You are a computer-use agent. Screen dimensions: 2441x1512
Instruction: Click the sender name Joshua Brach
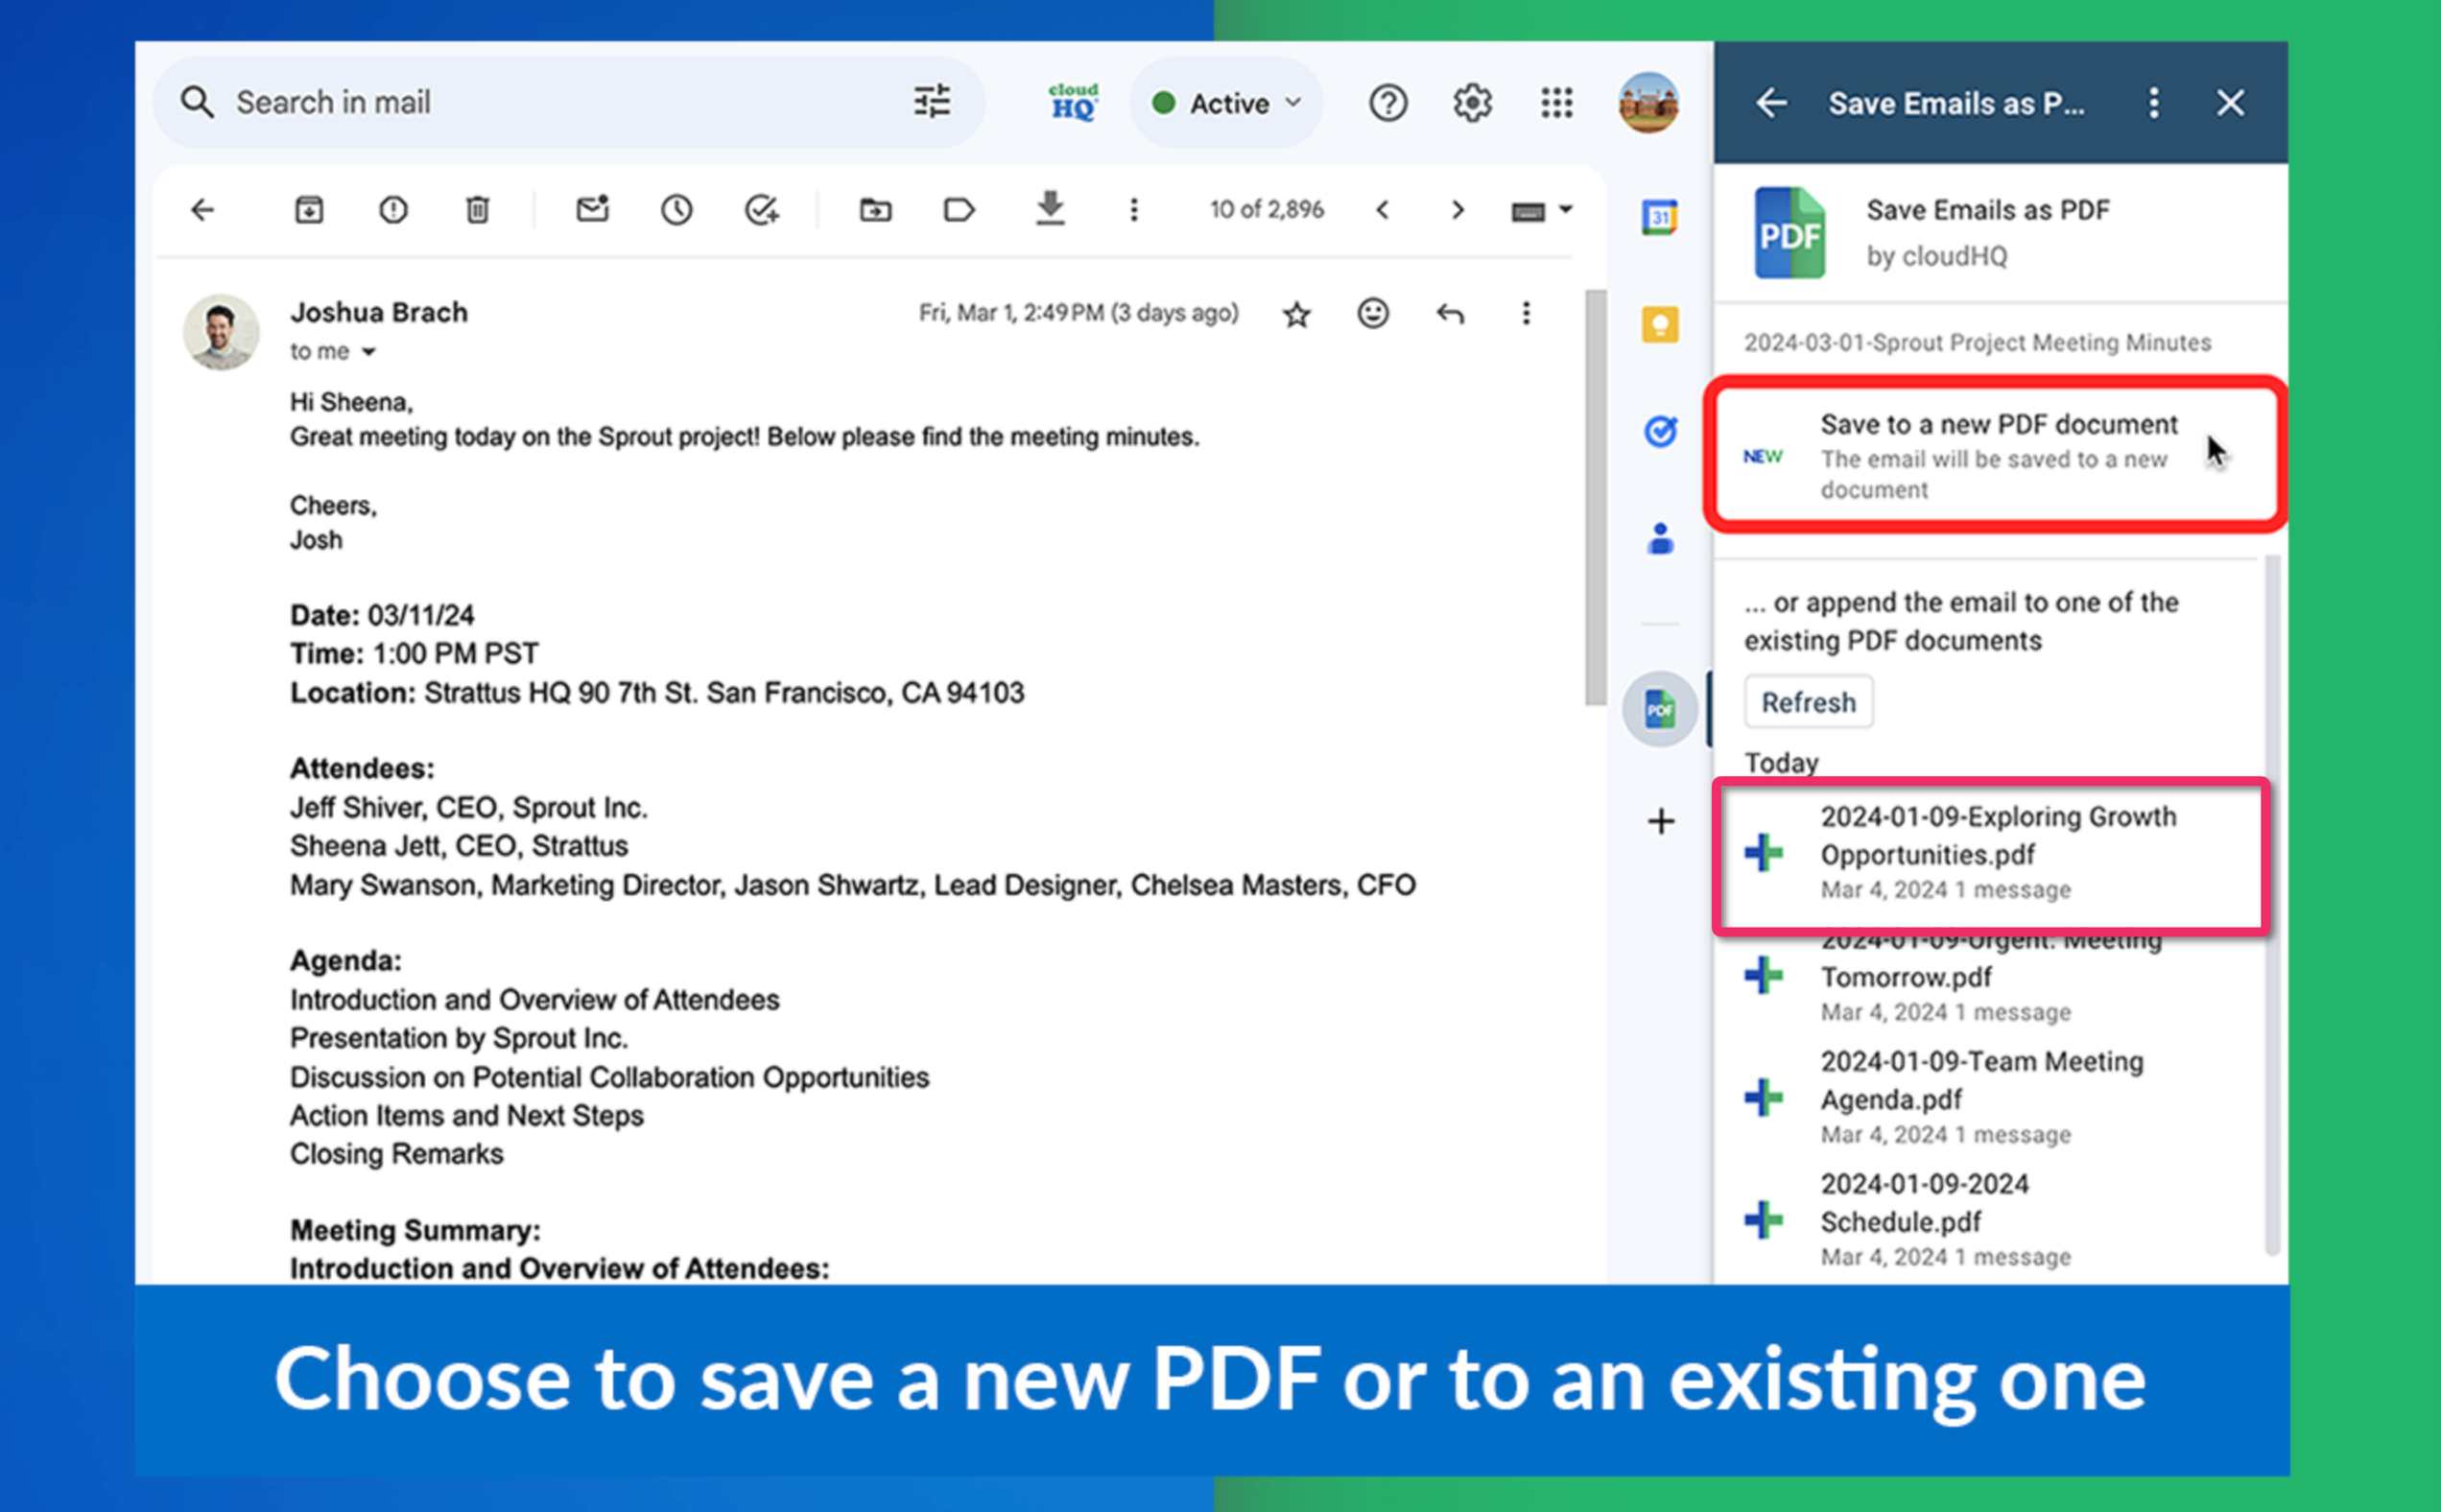coord(378,313)
